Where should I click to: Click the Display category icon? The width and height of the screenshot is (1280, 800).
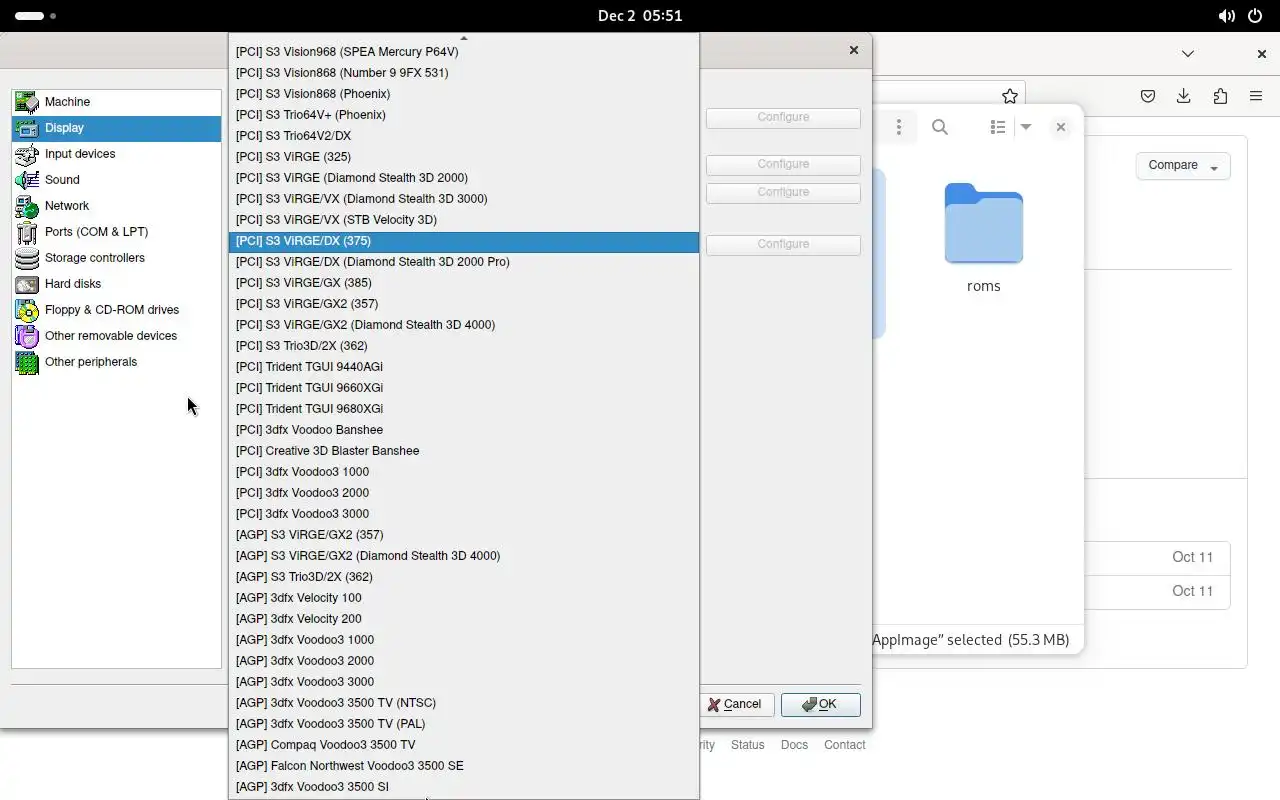pyautogui.click(x=27, y=128)
